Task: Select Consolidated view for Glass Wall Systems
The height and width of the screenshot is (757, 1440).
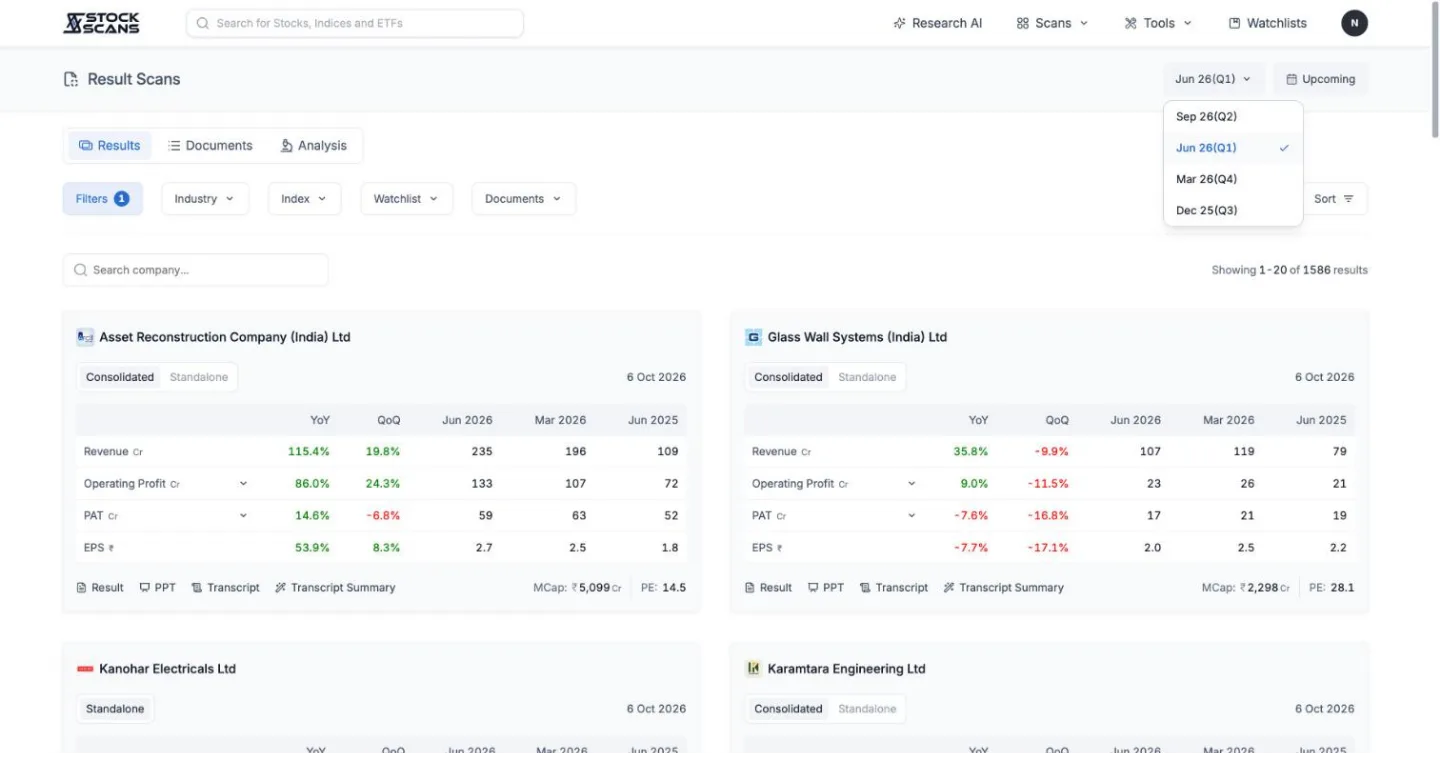Action: point(788,377)
